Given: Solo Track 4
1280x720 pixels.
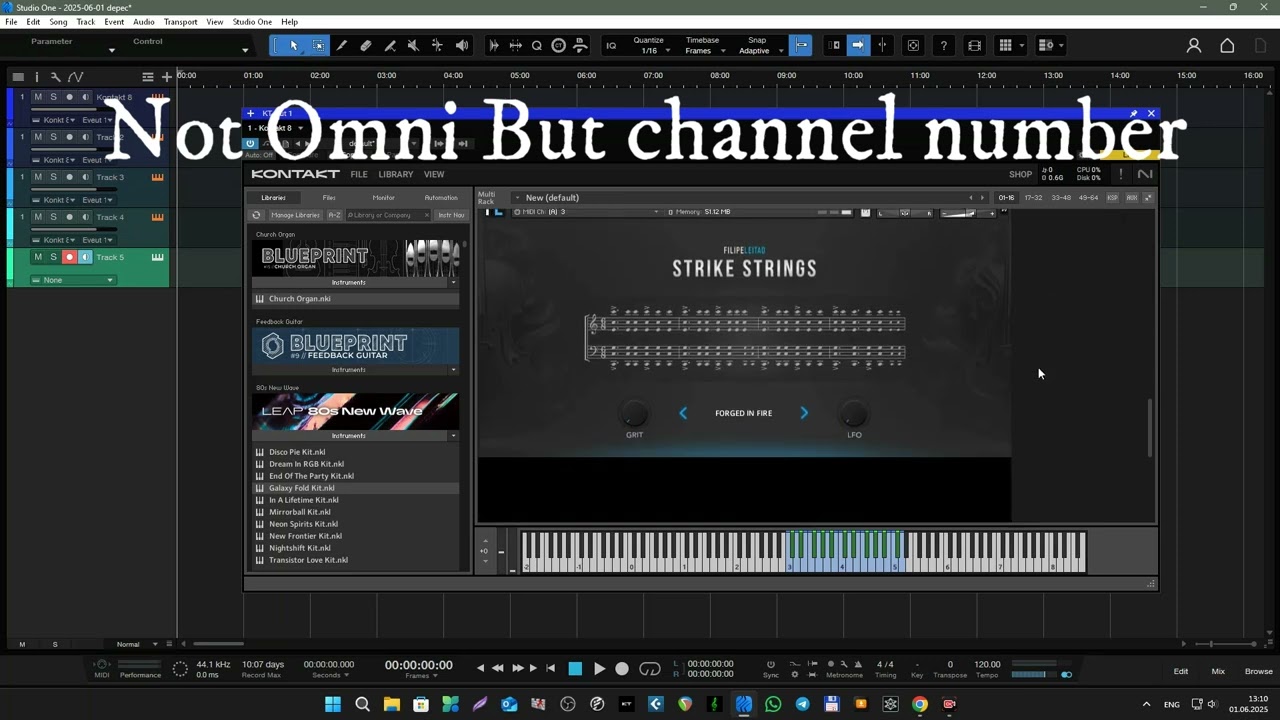Looking at the screenshot, I should pos(54,217).
